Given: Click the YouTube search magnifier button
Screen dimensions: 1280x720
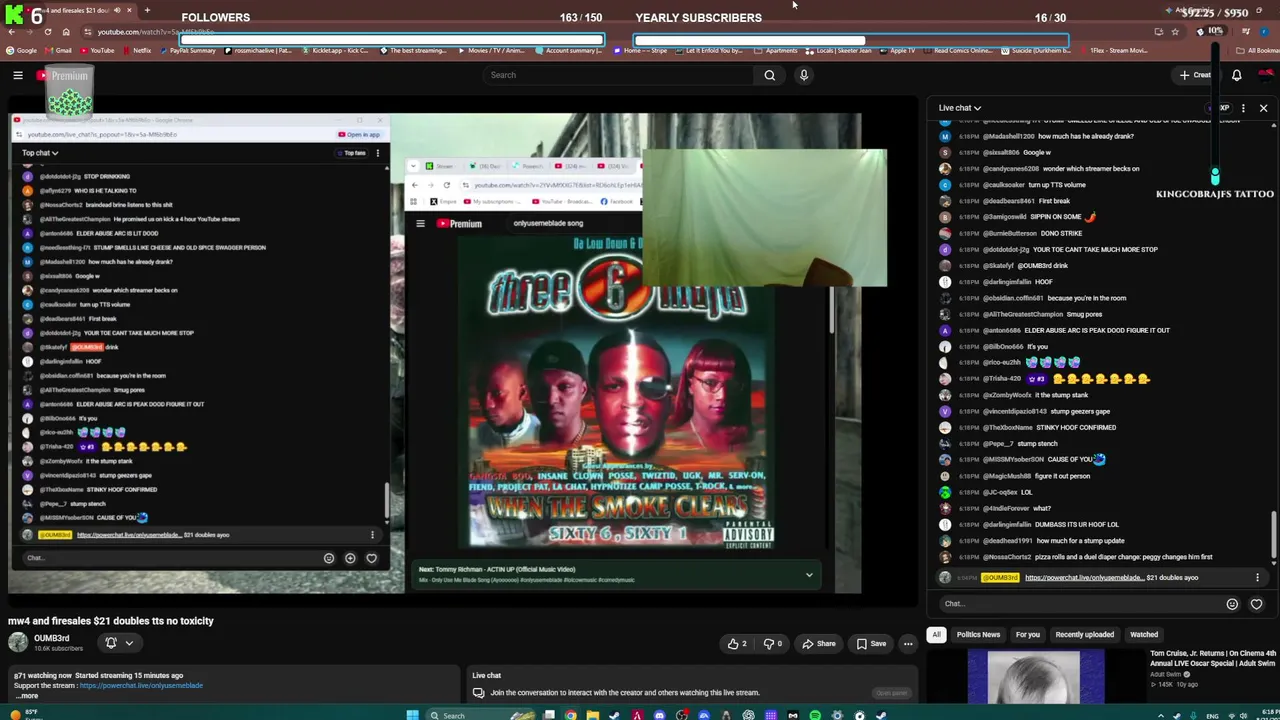Looking at the screenshot, I should 769,75.
